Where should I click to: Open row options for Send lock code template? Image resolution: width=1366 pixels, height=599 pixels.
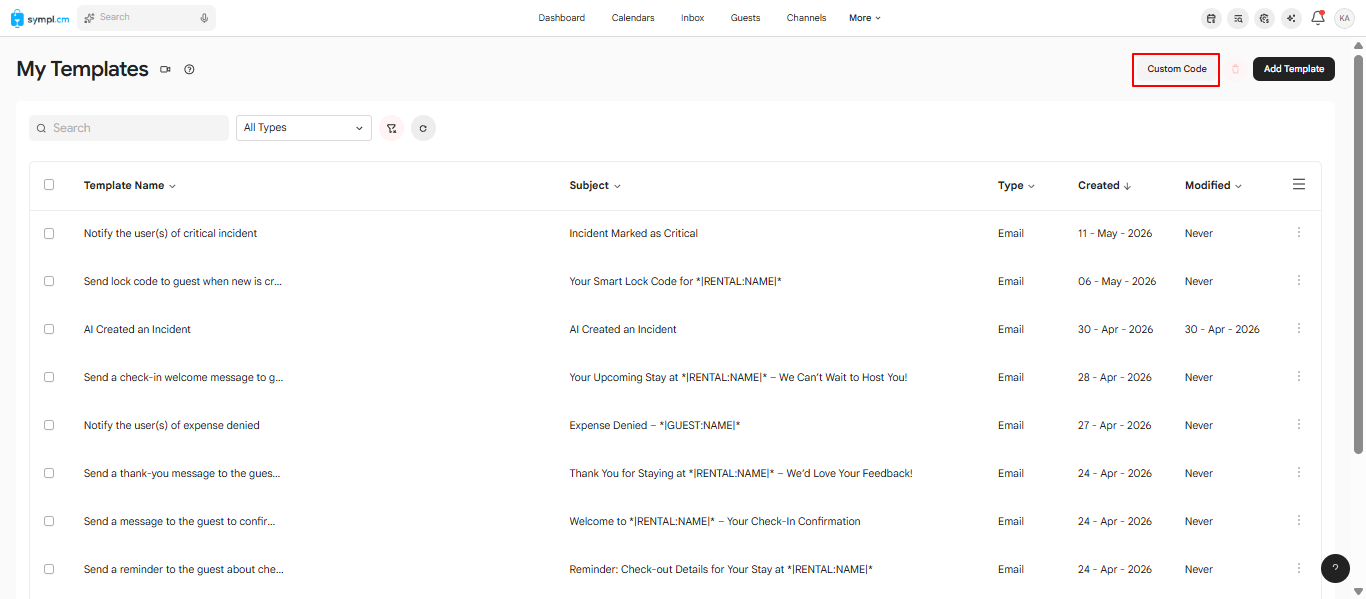(x=1299, y=280)
